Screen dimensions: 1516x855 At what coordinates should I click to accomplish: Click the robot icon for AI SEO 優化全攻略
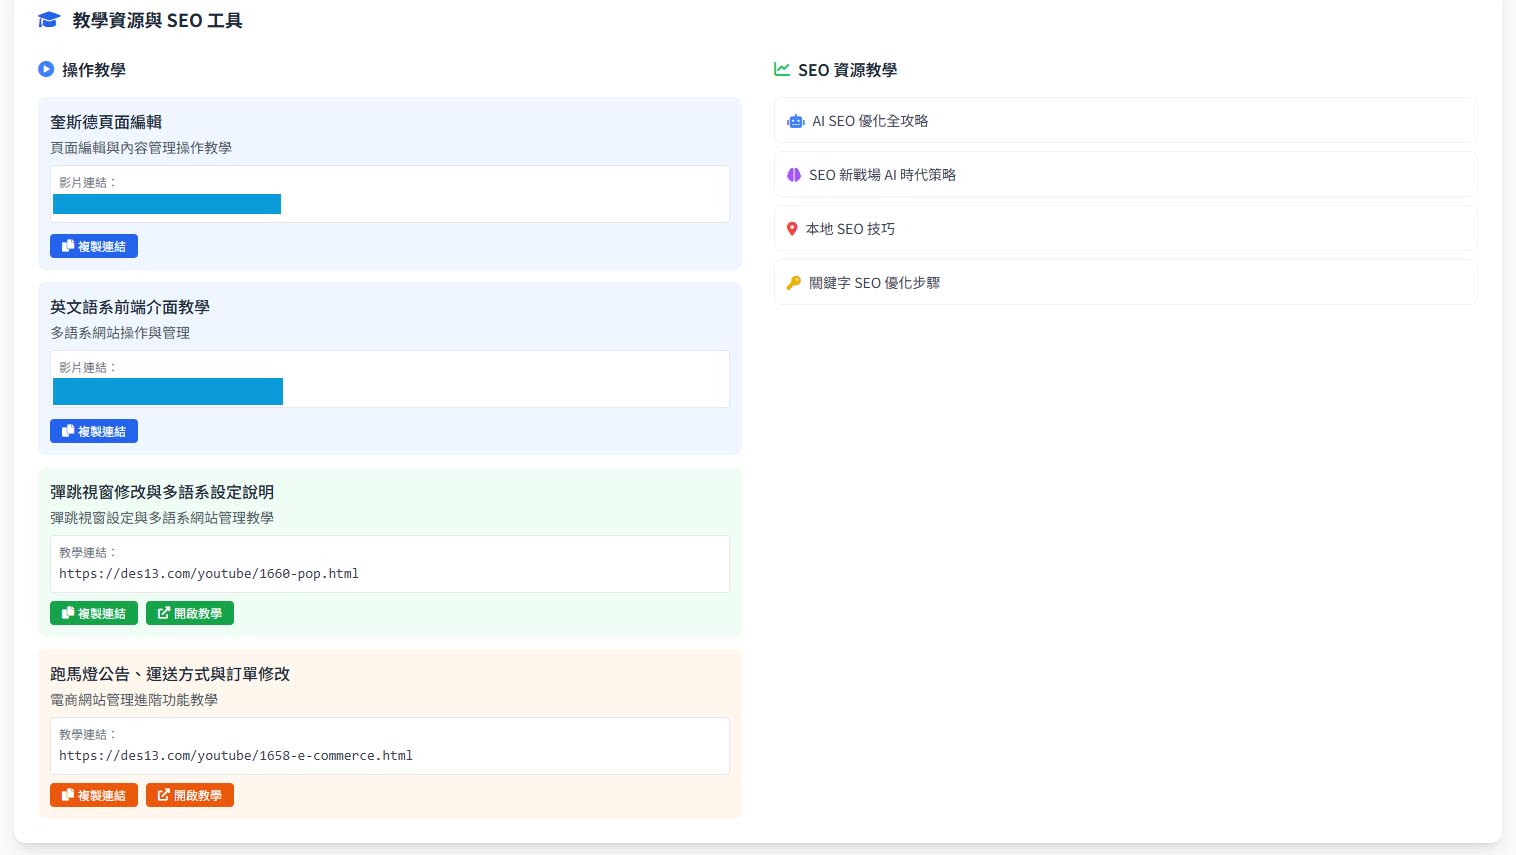[x=796, y=121]
